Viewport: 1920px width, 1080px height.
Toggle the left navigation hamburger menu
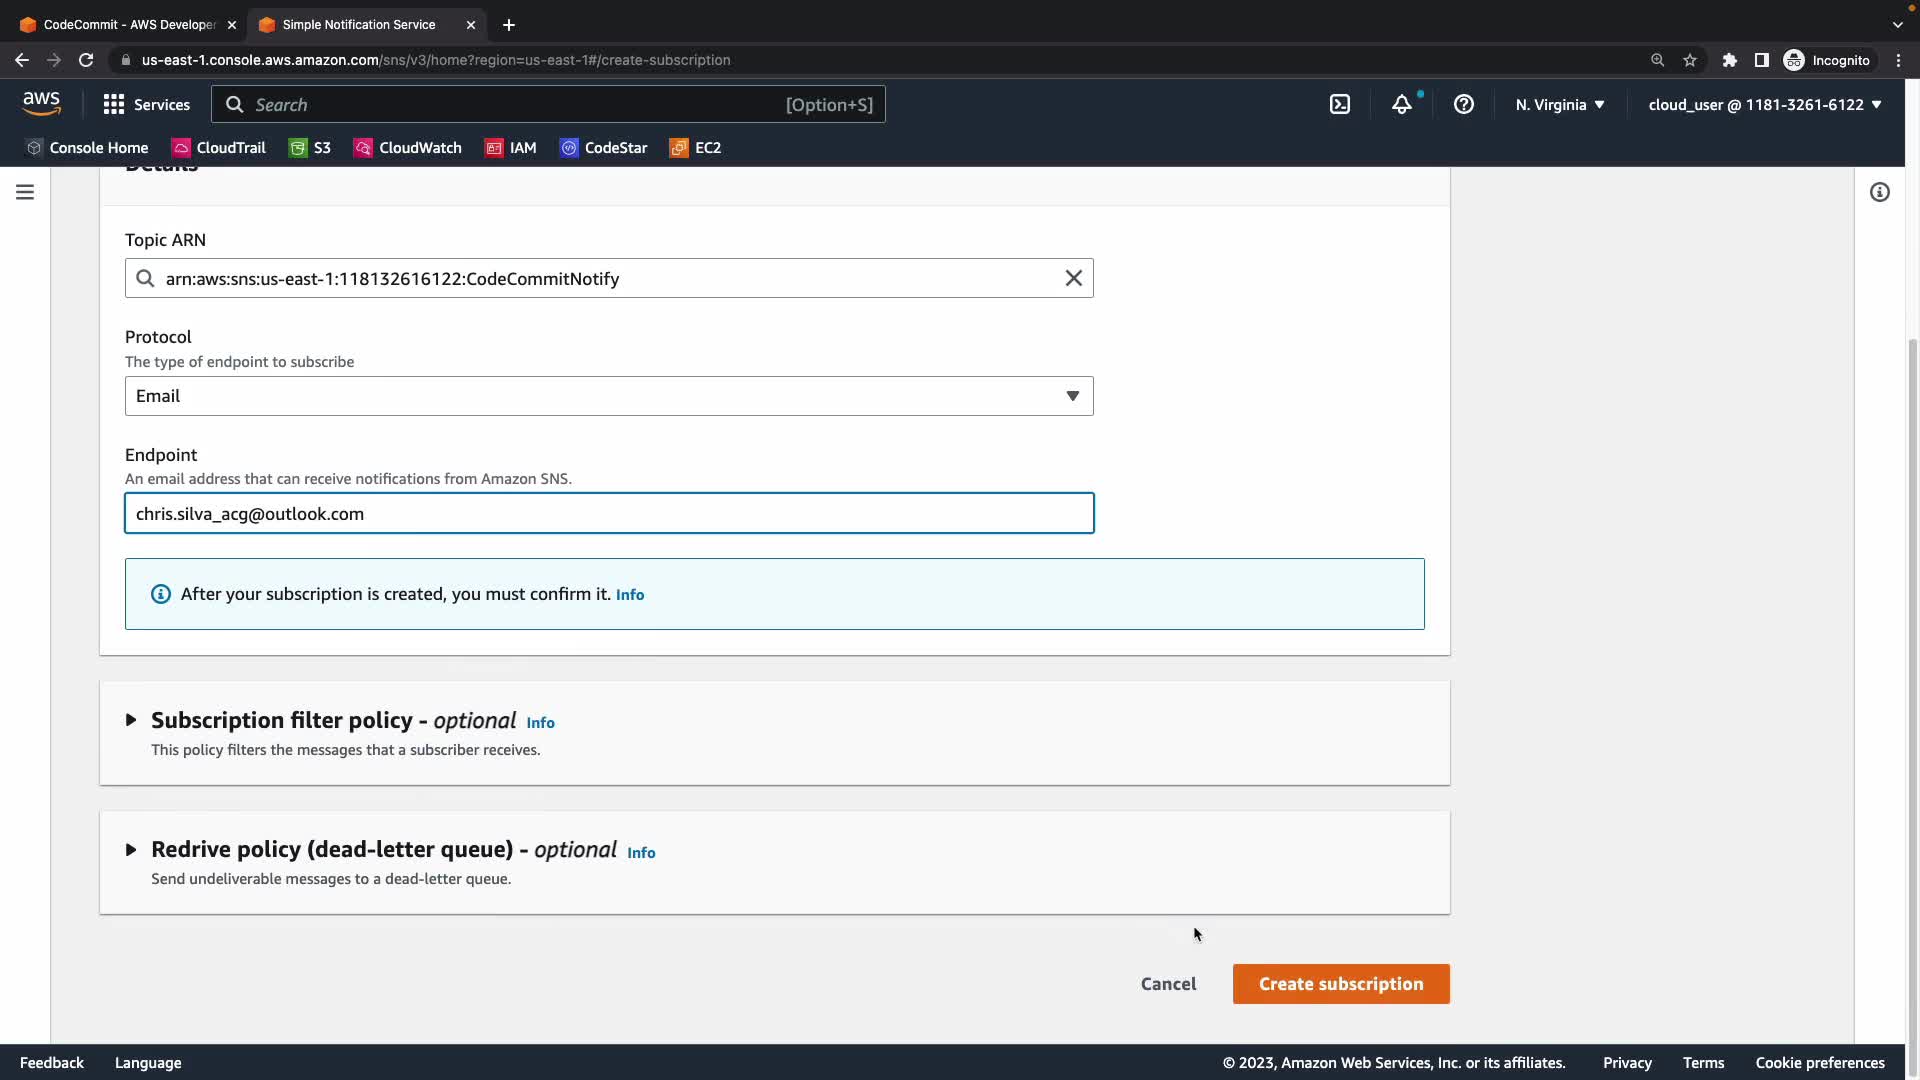pyautogui.click(x=25, y=192)
